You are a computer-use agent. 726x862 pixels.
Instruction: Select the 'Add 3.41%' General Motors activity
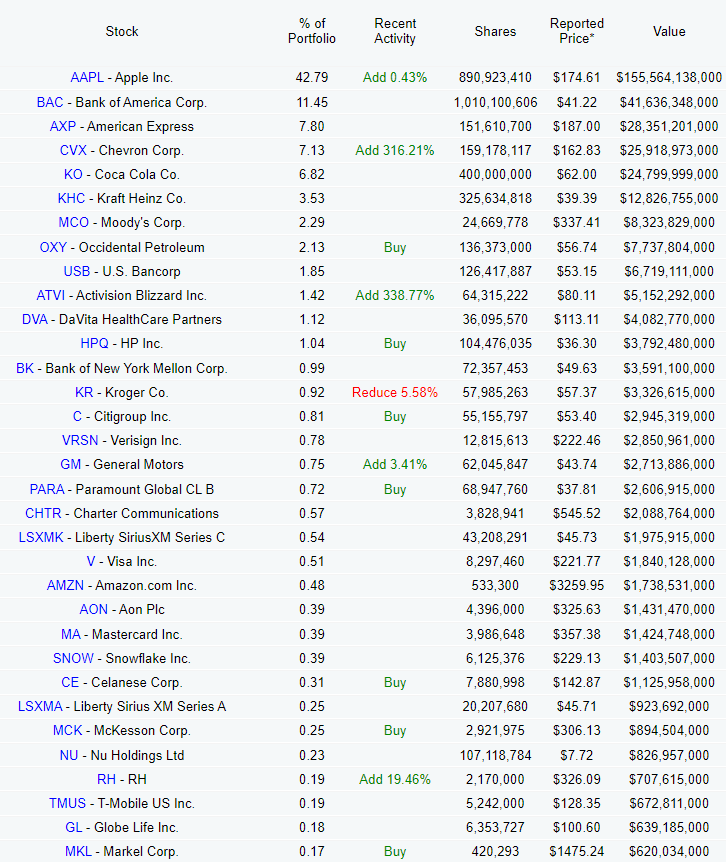pos(395,465)
